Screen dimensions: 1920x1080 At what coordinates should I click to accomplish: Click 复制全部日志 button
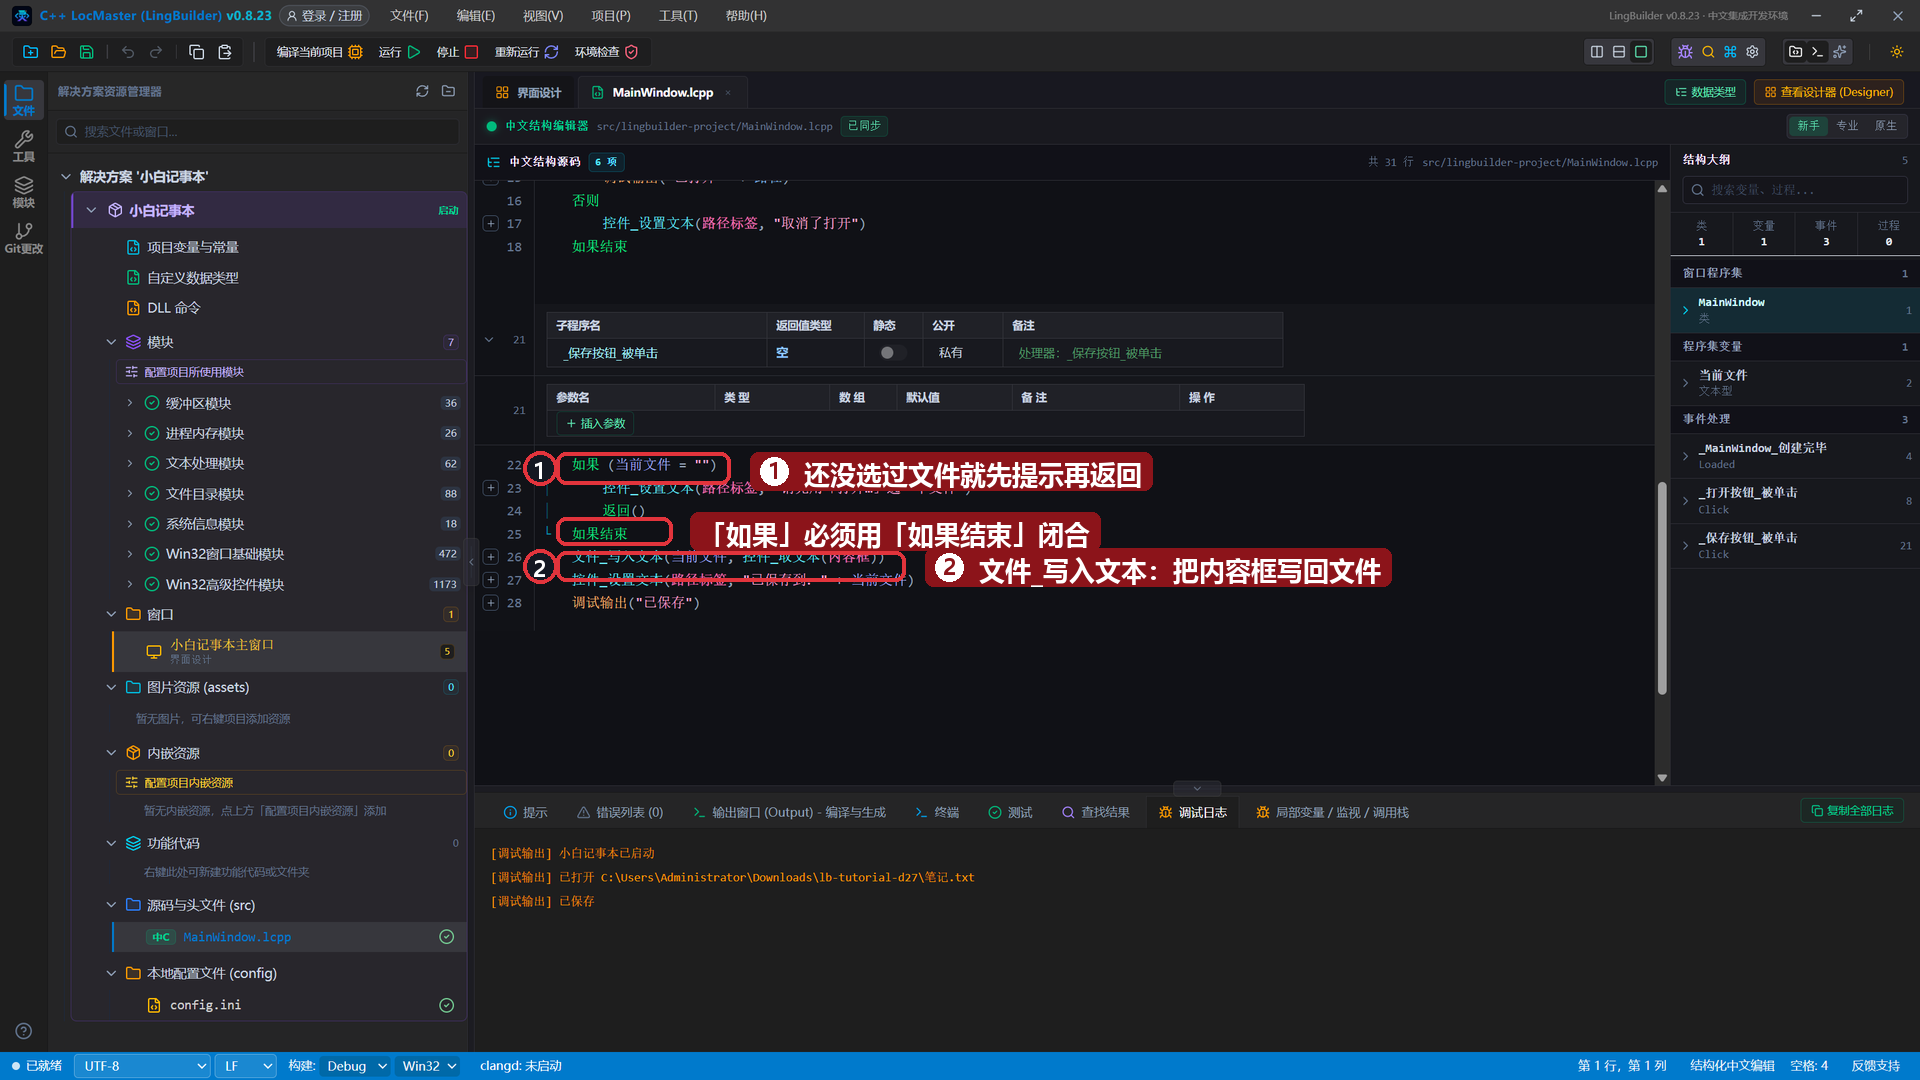tap(1852, 811)
